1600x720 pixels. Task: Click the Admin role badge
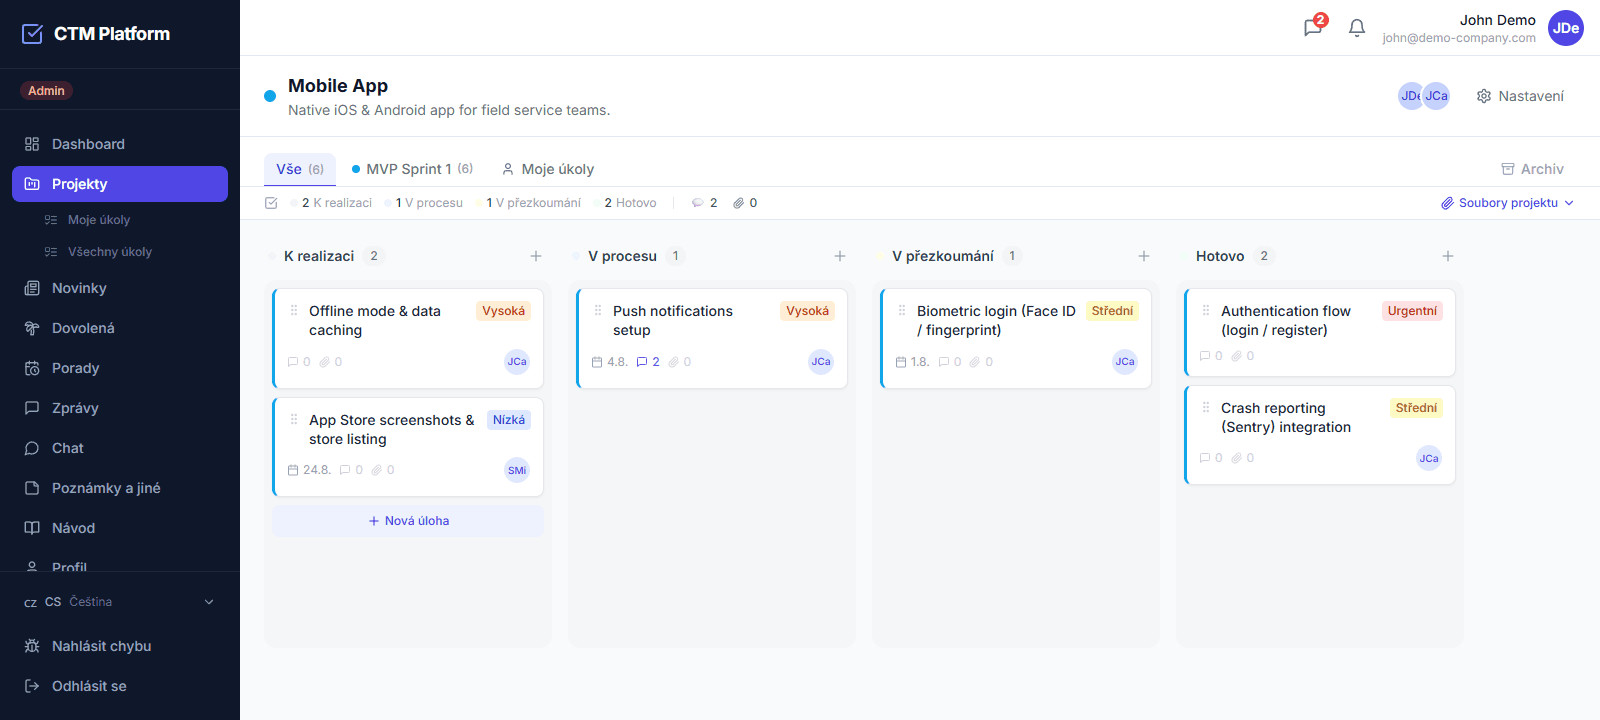[46, 91]
